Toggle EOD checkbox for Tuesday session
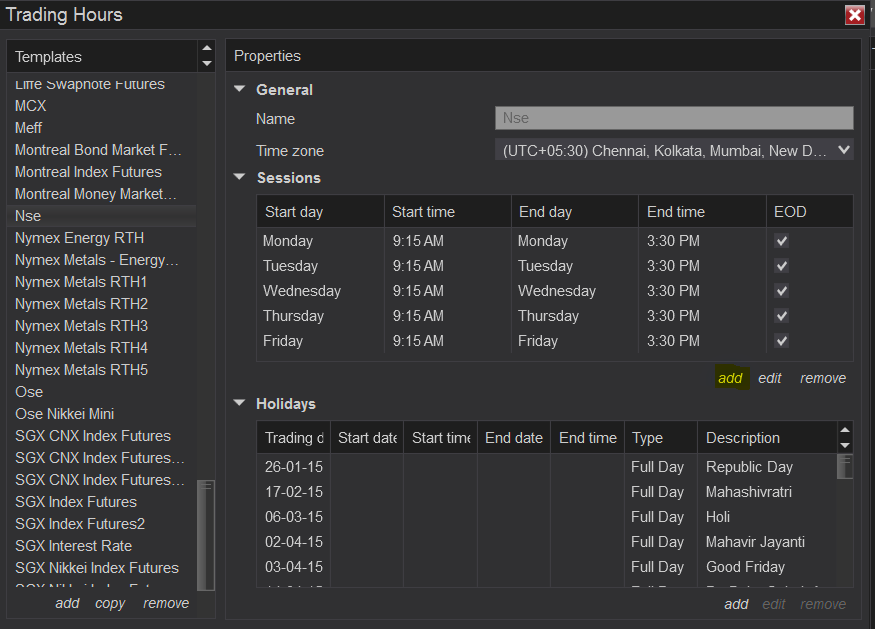 [x=782, y=266]
